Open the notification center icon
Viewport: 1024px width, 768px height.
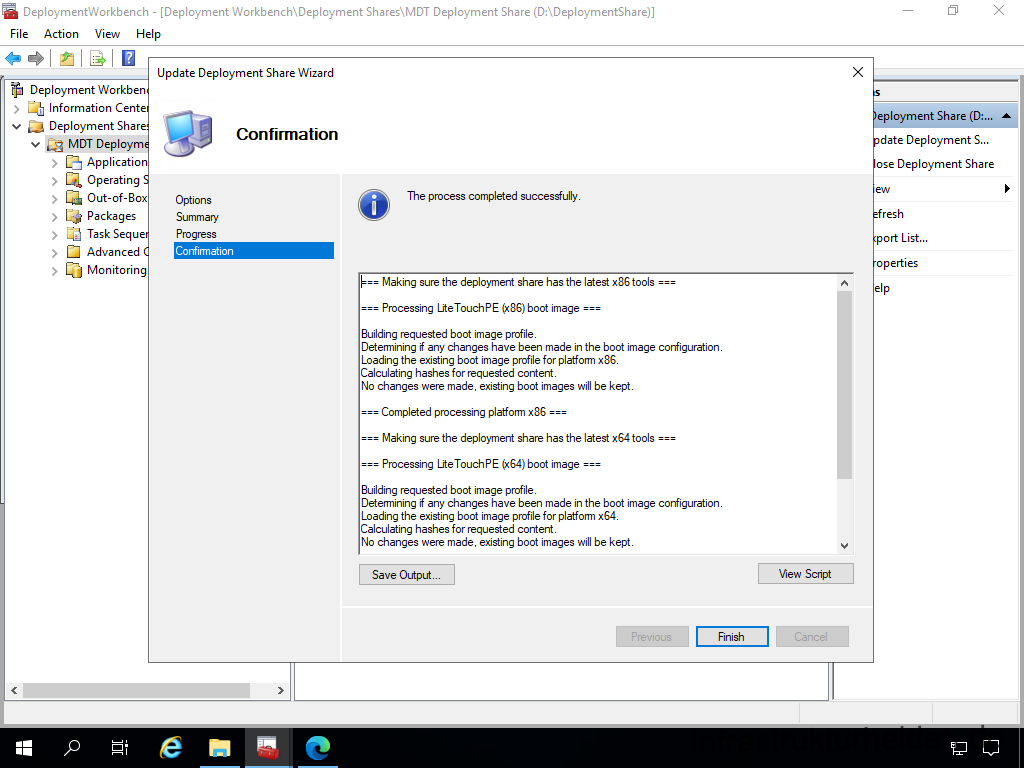(991, 747)
